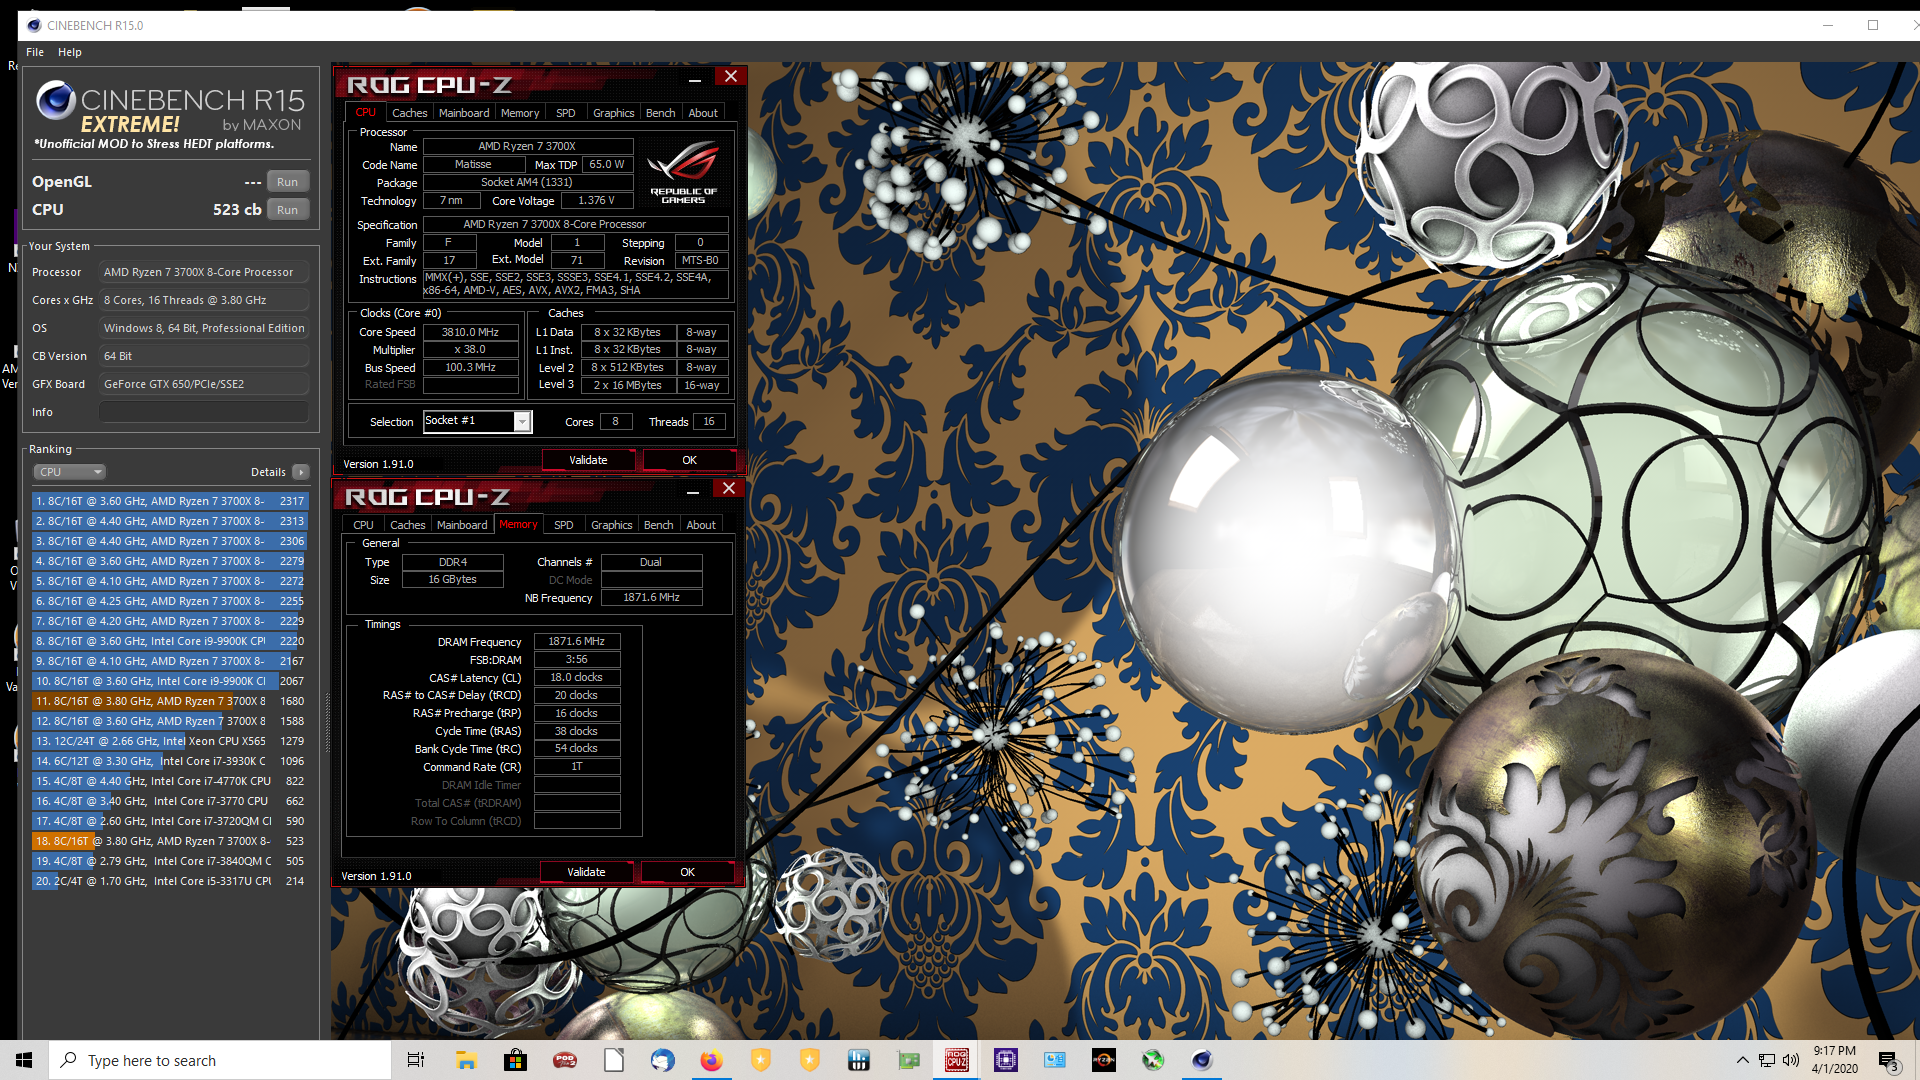Click the Core Voltage value 1.376 V
This screenshot has height=1080, width=1920.
[x=596, y=200]
